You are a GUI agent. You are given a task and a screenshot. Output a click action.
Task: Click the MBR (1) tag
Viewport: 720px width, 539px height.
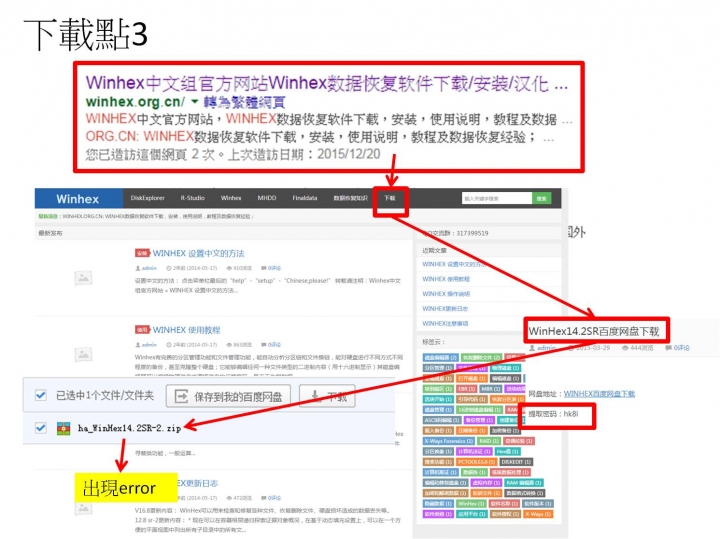490,389
